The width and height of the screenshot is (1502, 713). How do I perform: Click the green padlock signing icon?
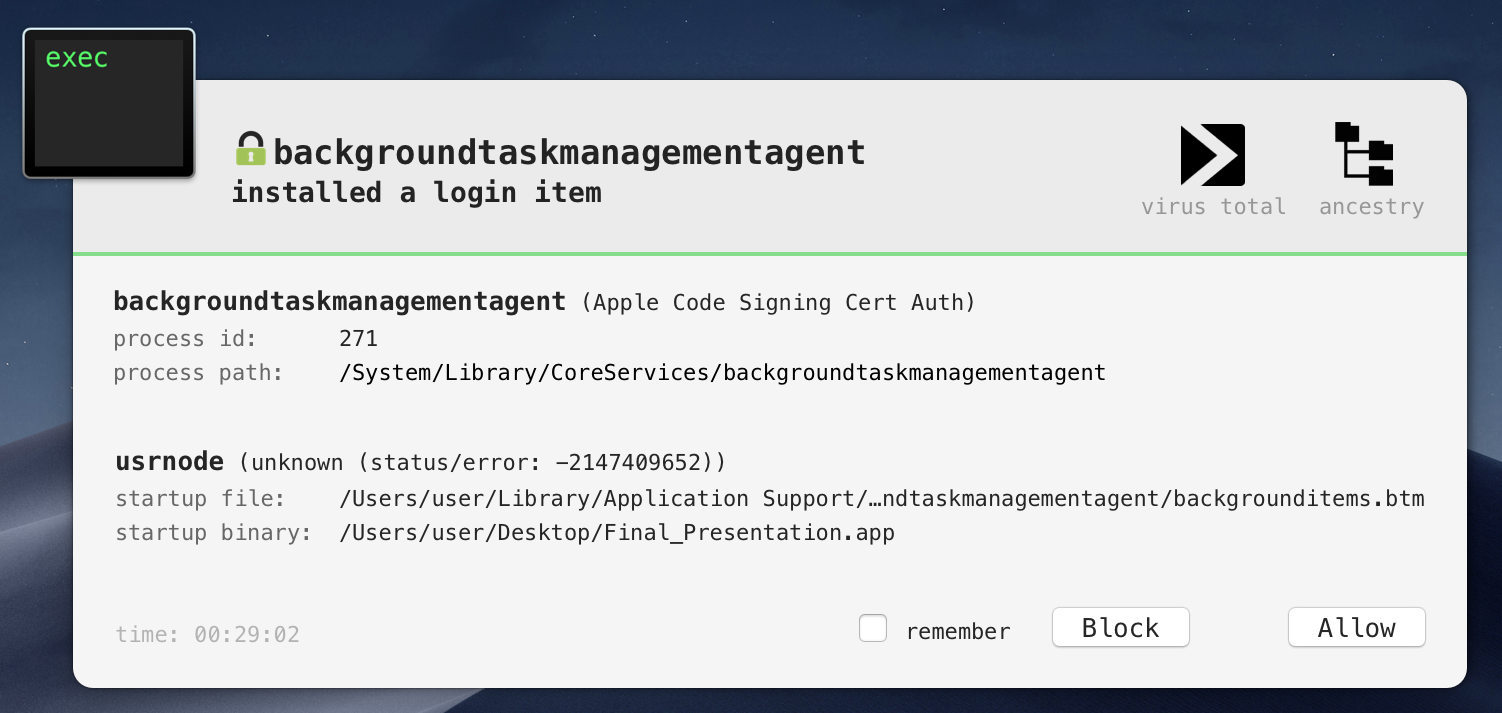[250, 149]
